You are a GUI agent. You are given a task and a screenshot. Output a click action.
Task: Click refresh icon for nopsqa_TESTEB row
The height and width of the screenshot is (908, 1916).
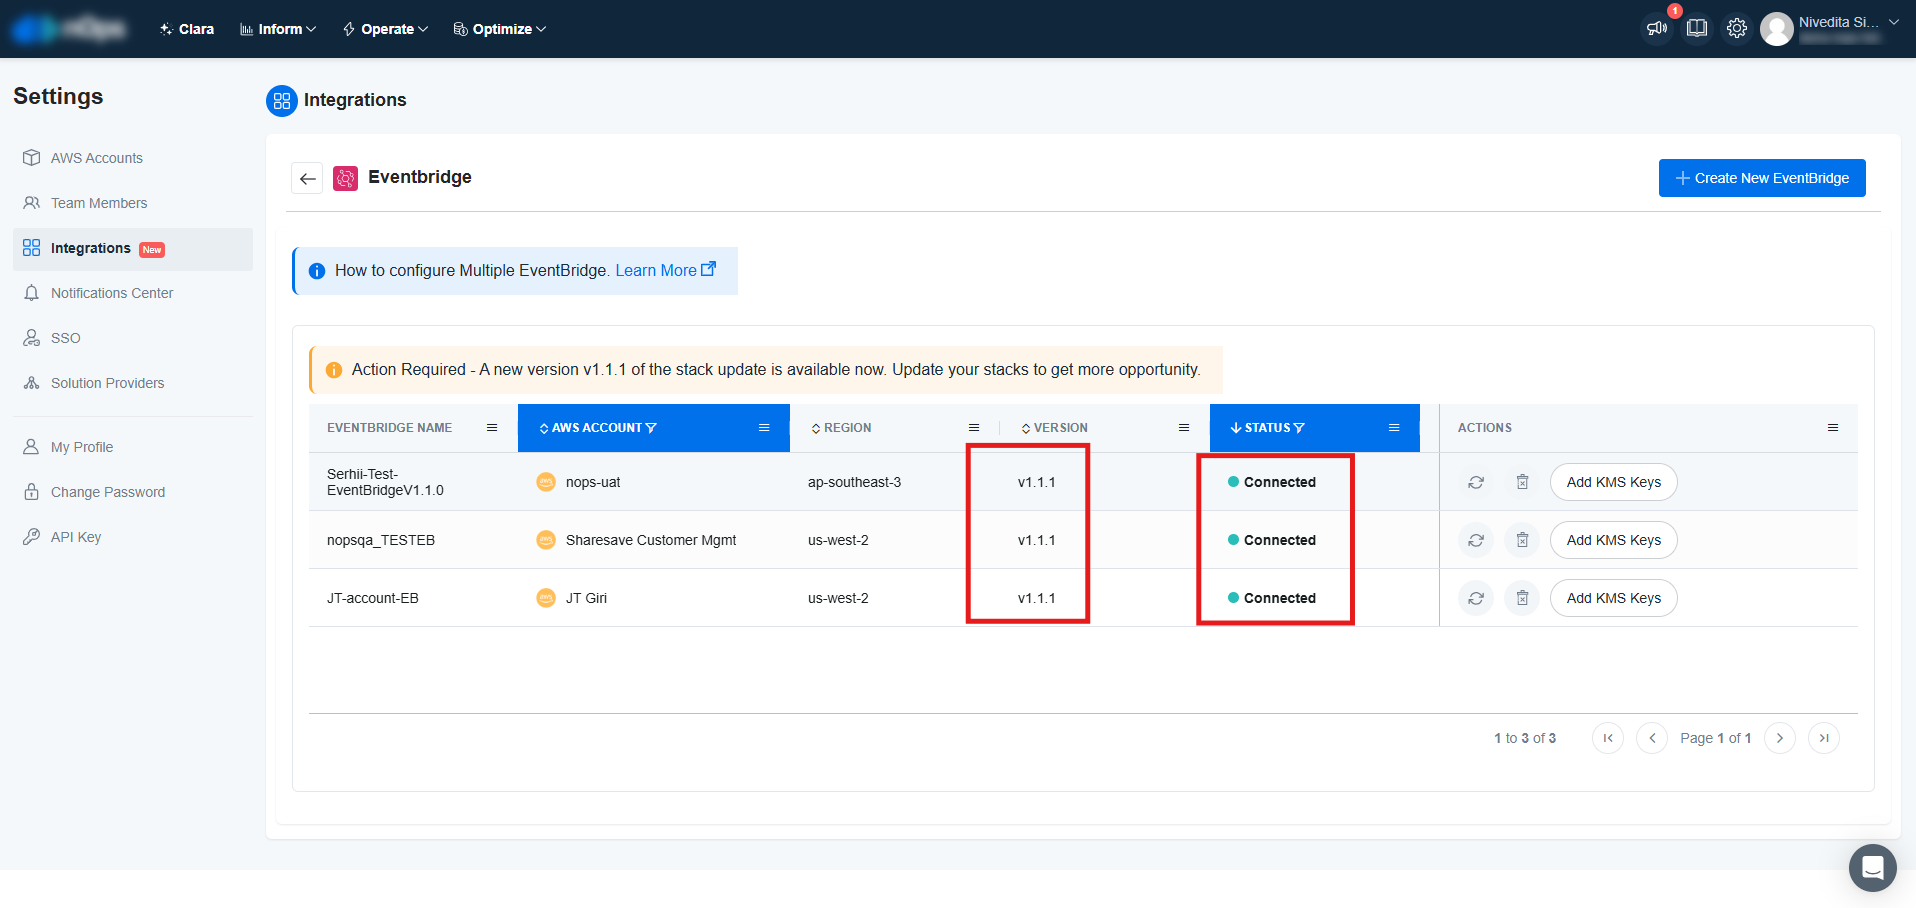pos(1475,540)
